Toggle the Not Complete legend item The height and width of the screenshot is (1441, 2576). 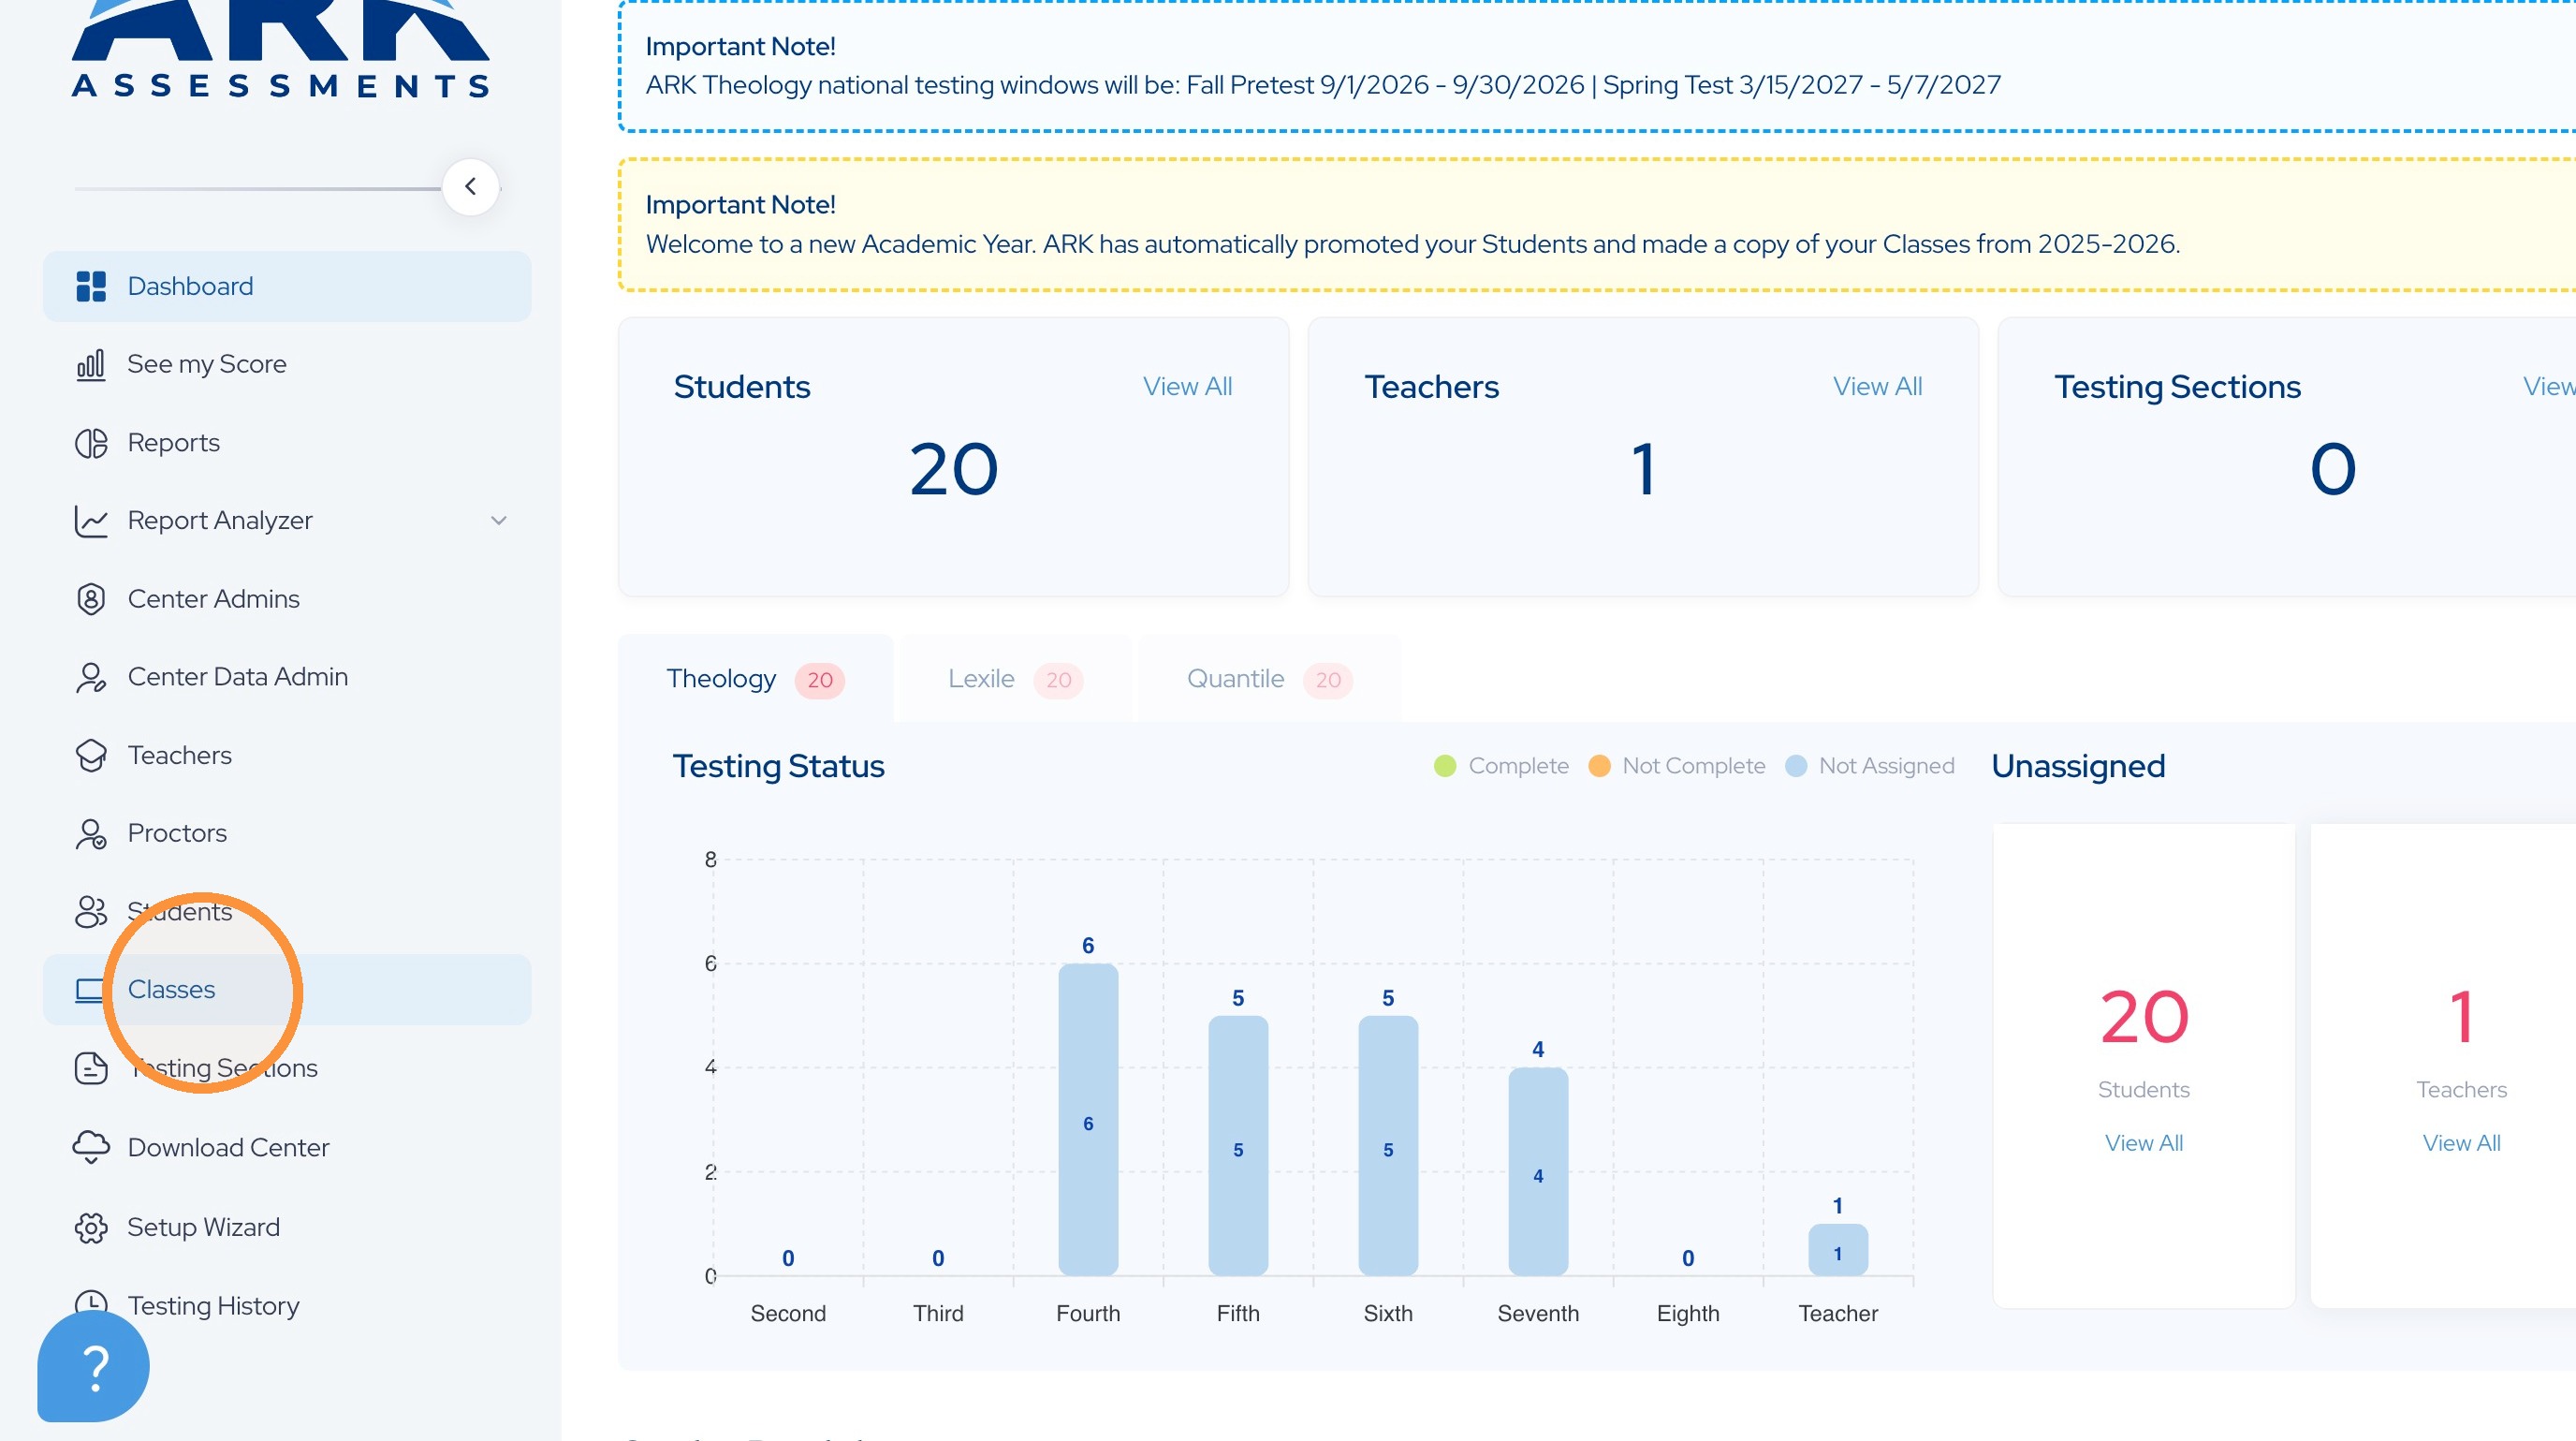1677,766
